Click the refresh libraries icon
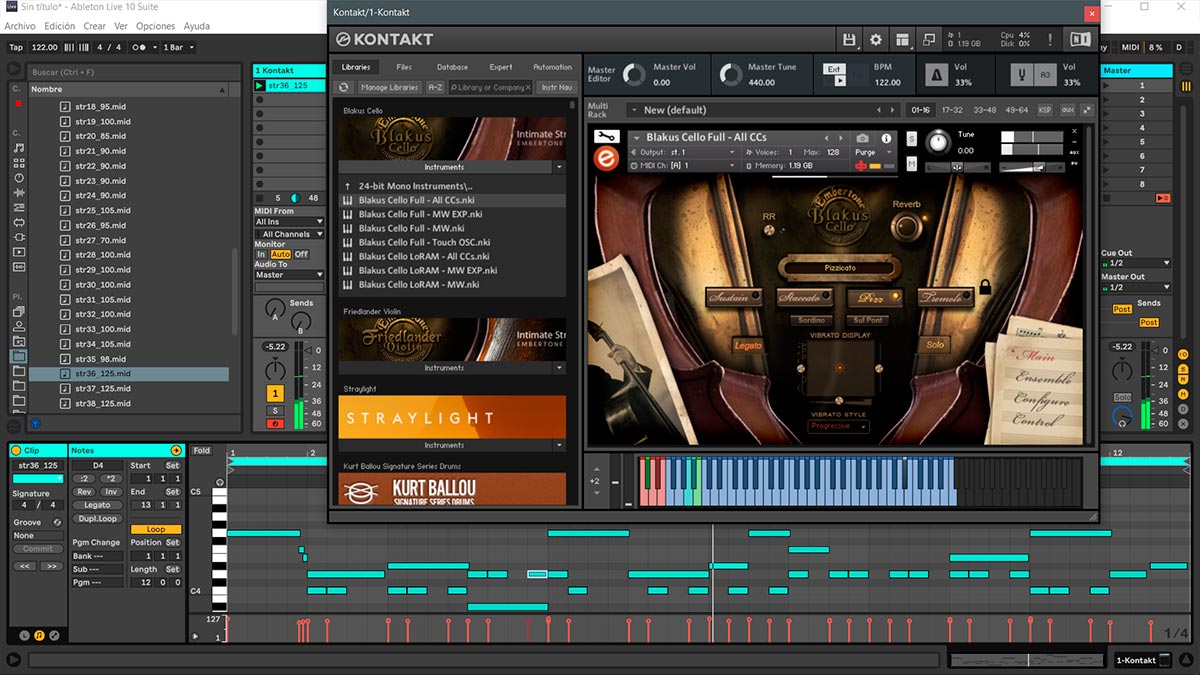Image resolution: width=1200 pixels, height=675 pixels. pos(344,88)
